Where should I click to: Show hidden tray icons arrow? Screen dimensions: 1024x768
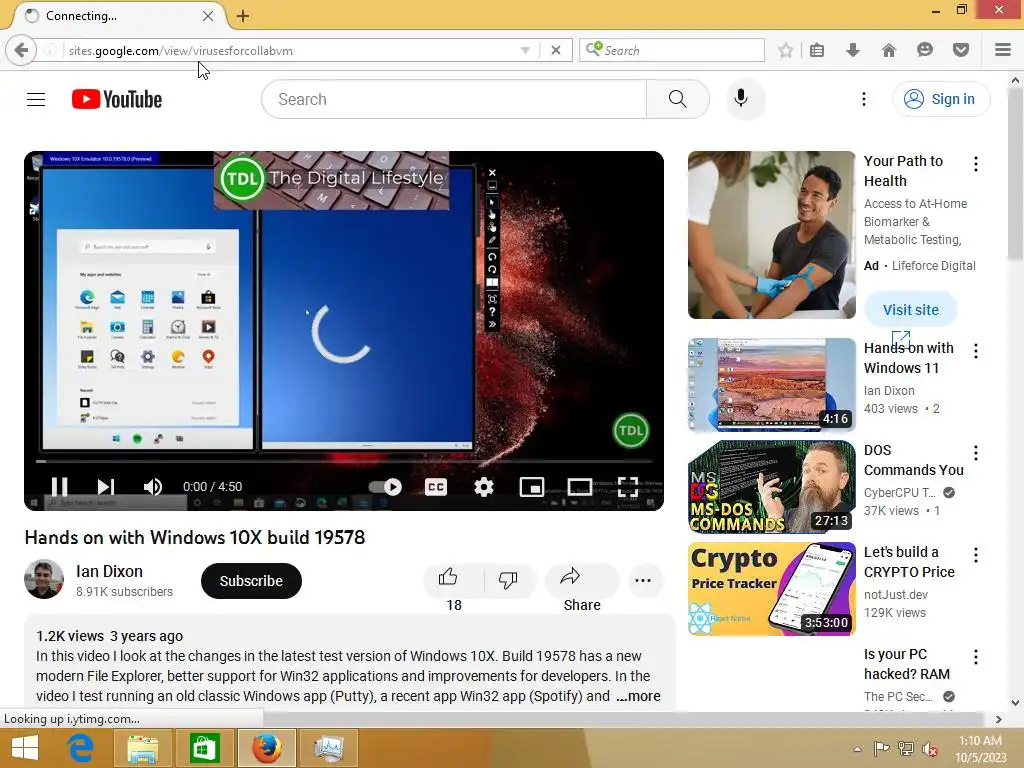(857, 749)
